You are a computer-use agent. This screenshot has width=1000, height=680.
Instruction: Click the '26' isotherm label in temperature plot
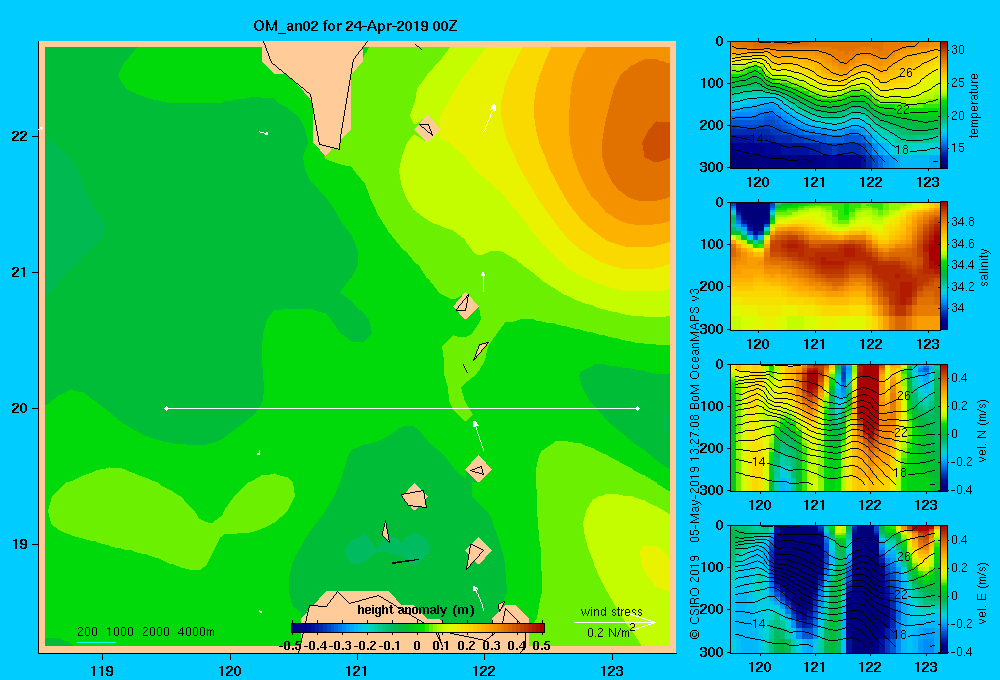coord(906,73)
